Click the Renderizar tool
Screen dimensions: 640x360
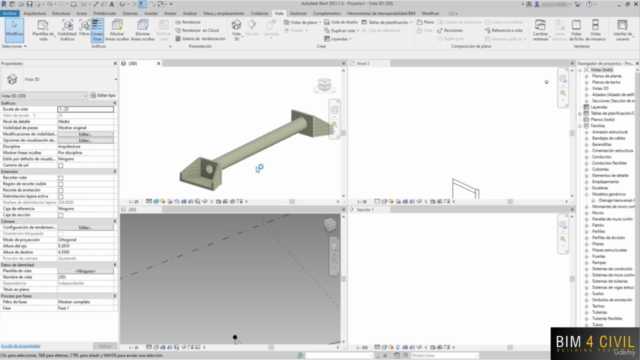(x=188, y=22)
